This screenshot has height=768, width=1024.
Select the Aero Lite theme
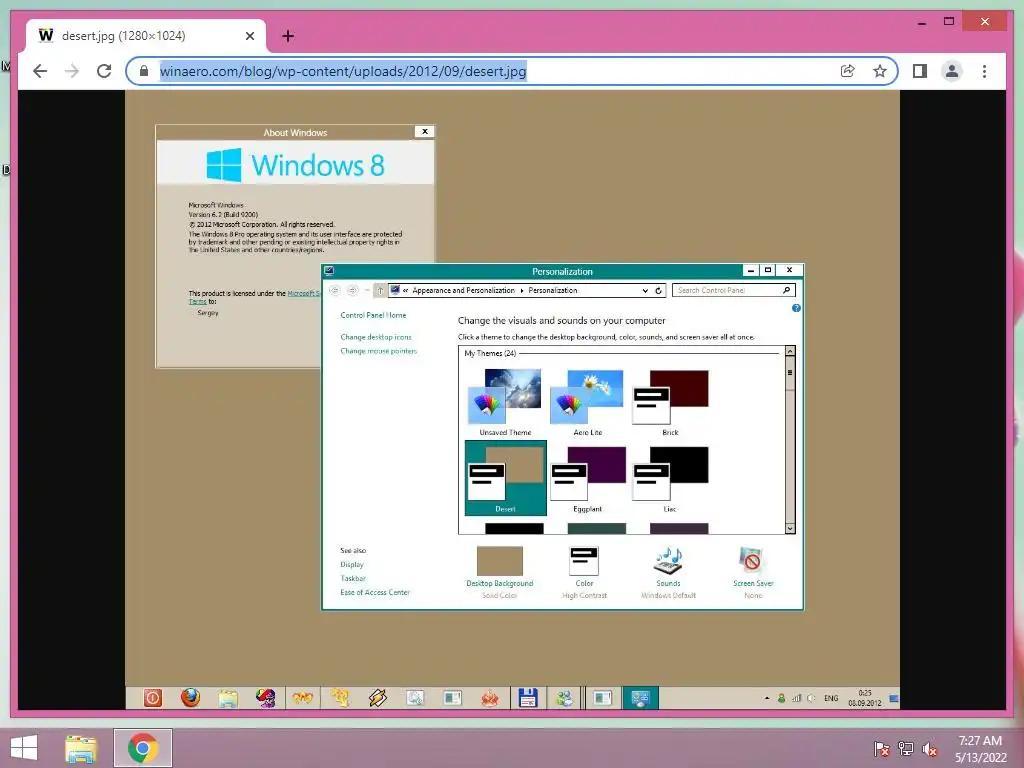click(587, 403)
